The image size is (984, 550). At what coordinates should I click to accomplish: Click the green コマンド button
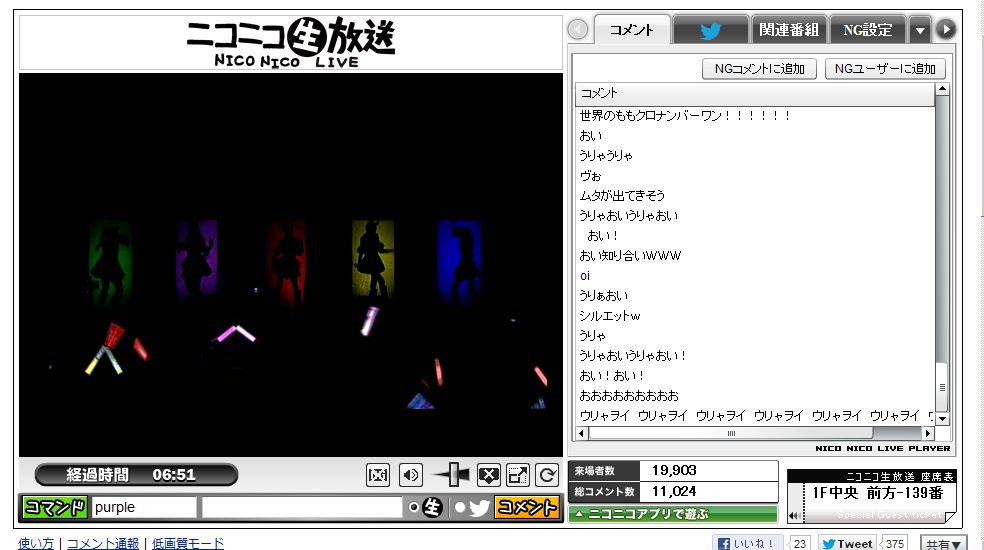click(x=55, y=507)
